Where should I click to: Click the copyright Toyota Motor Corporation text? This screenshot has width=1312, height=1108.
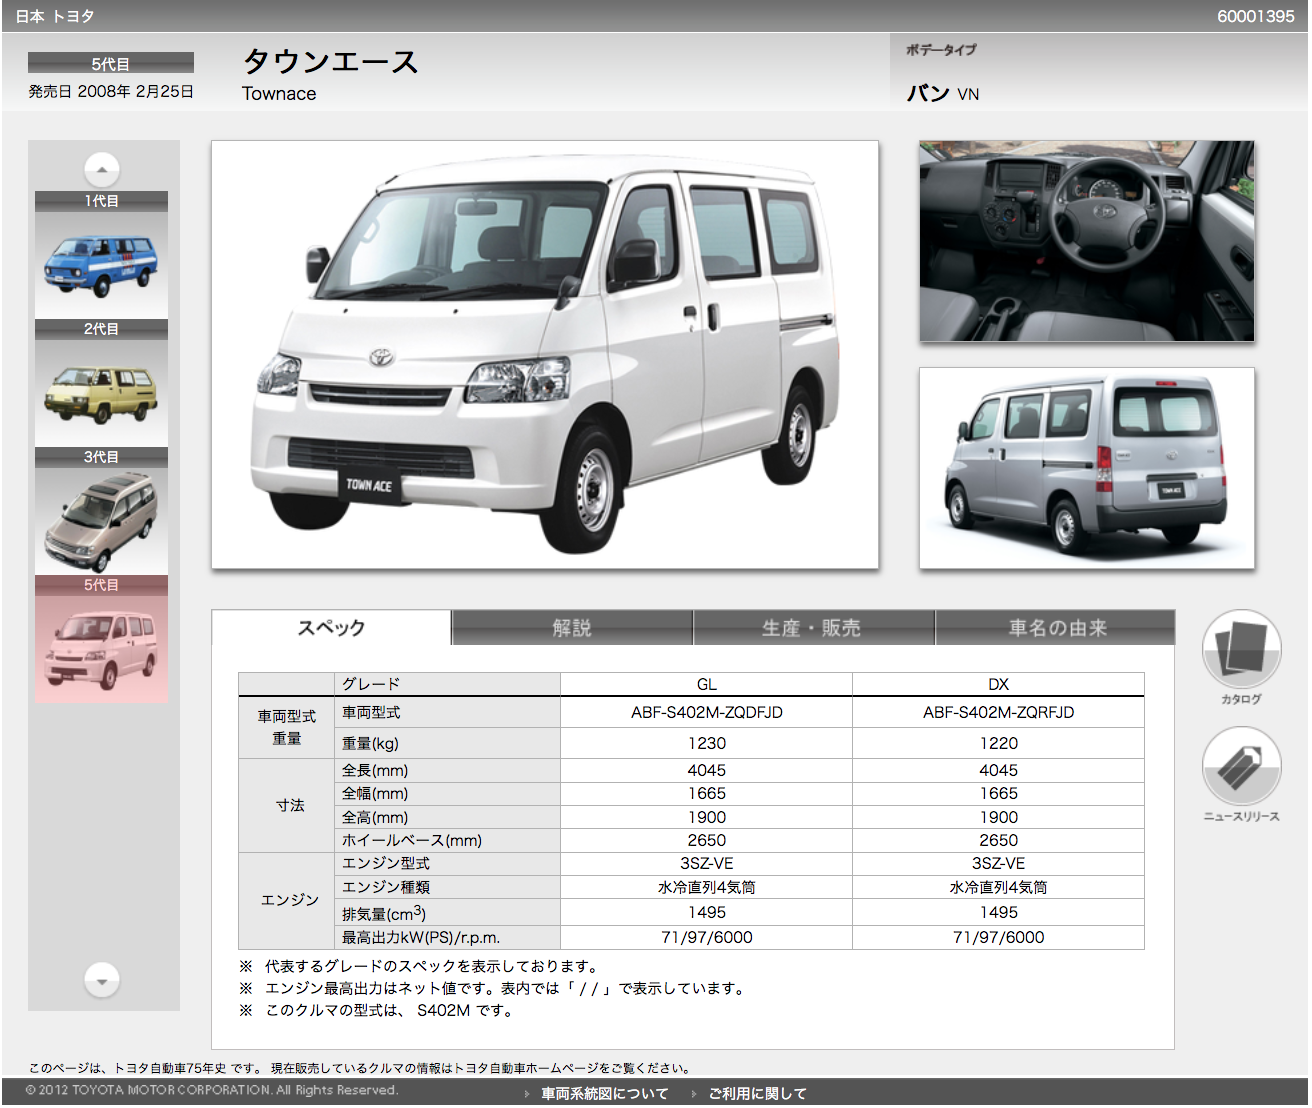point(212,1090)
